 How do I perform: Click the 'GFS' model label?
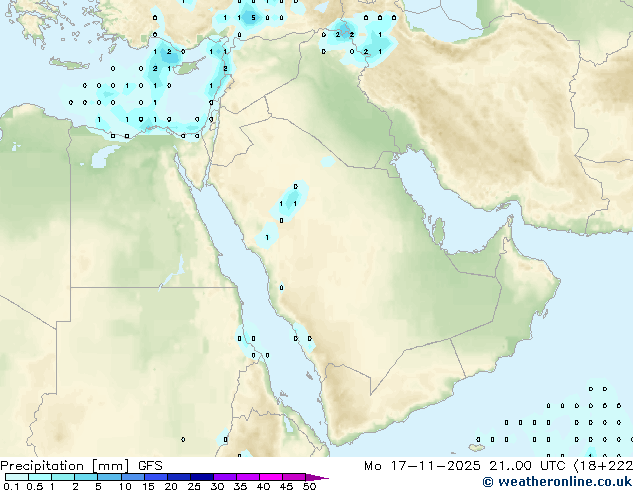point(150,466)
